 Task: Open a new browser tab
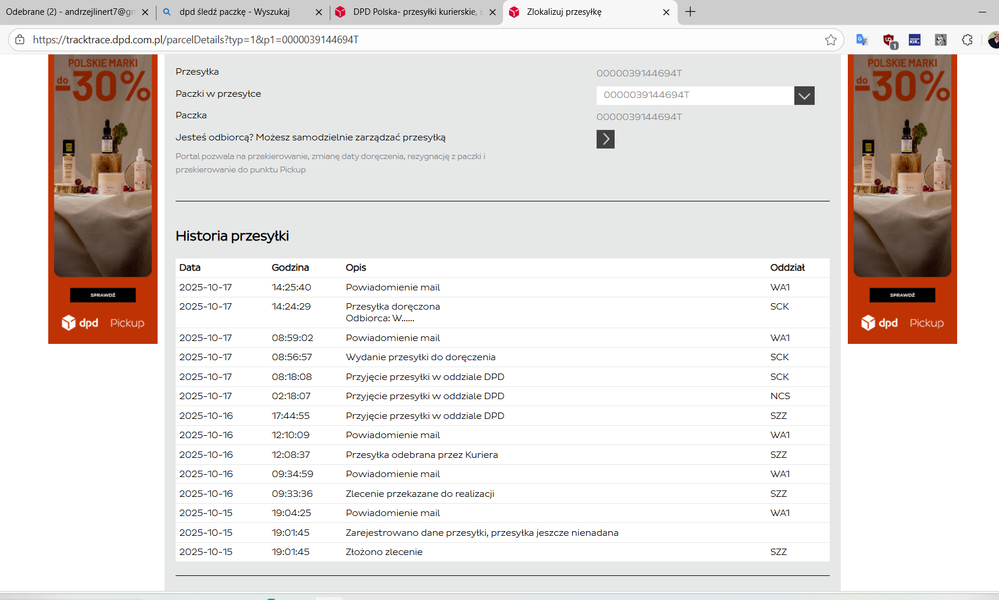[690, 12]
